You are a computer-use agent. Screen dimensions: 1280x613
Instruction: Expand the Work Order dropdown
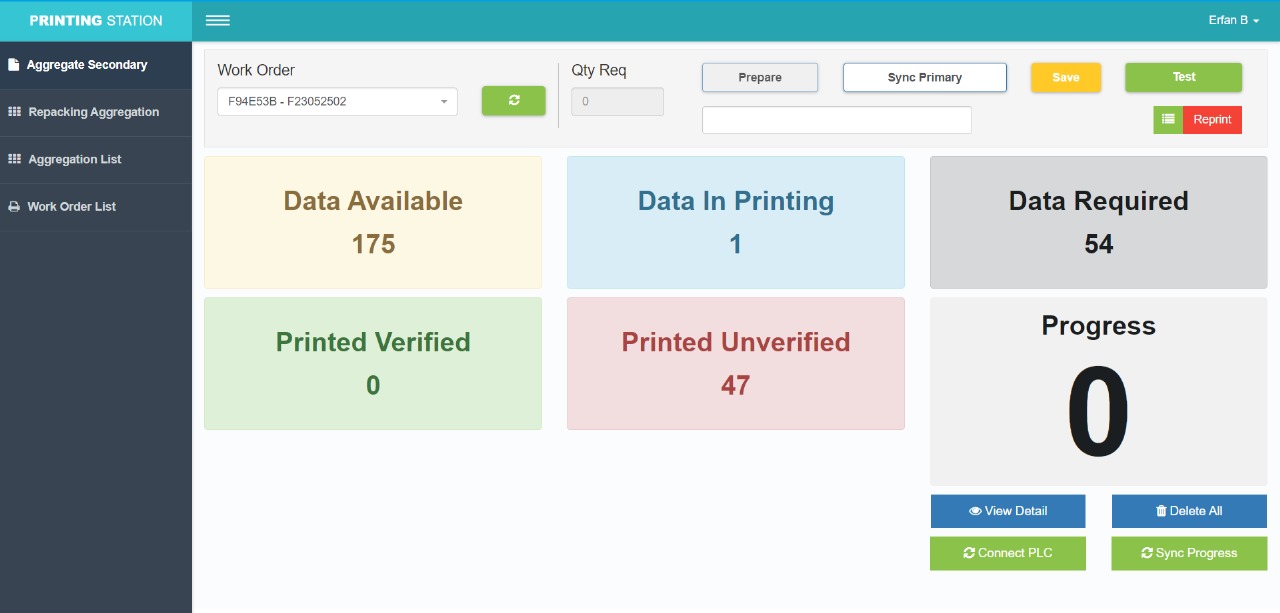(x=337, y=101)
